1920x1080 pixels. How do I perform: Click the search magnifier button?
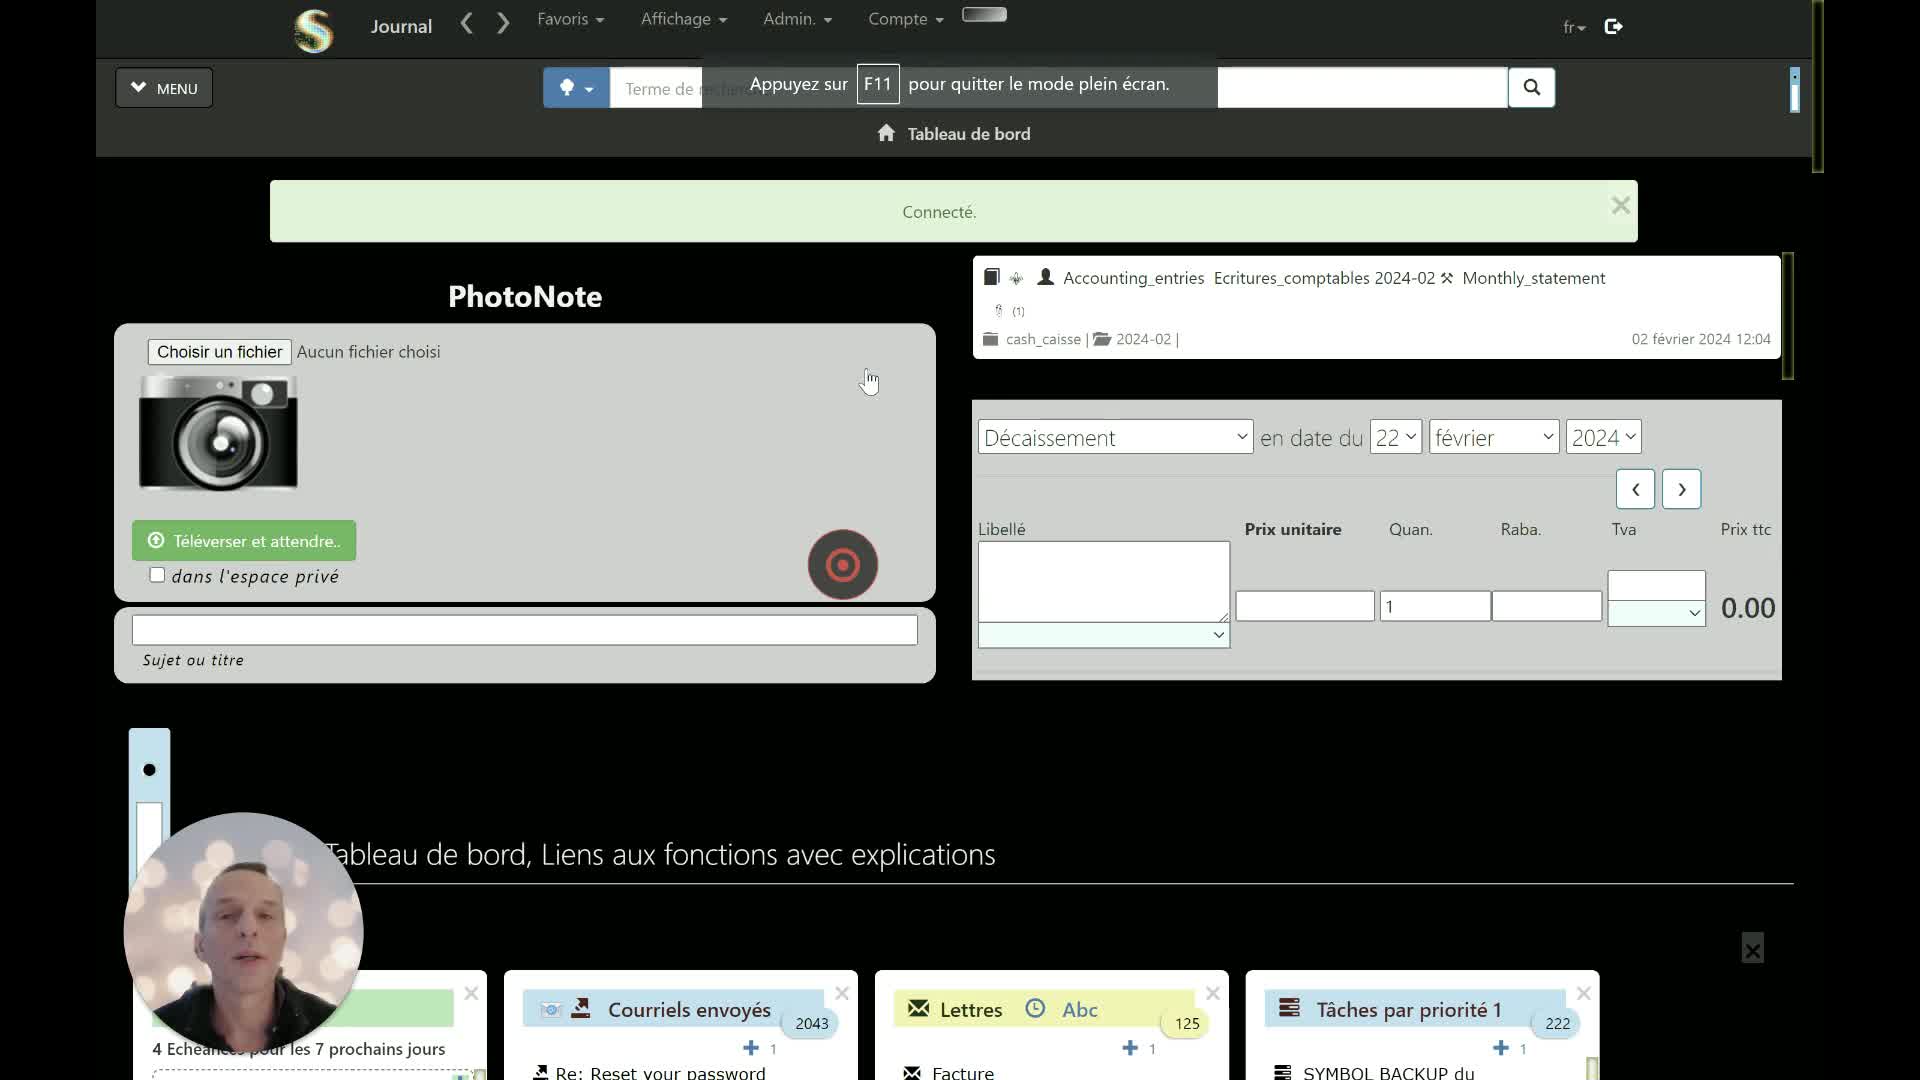[x=1531, y=88]
